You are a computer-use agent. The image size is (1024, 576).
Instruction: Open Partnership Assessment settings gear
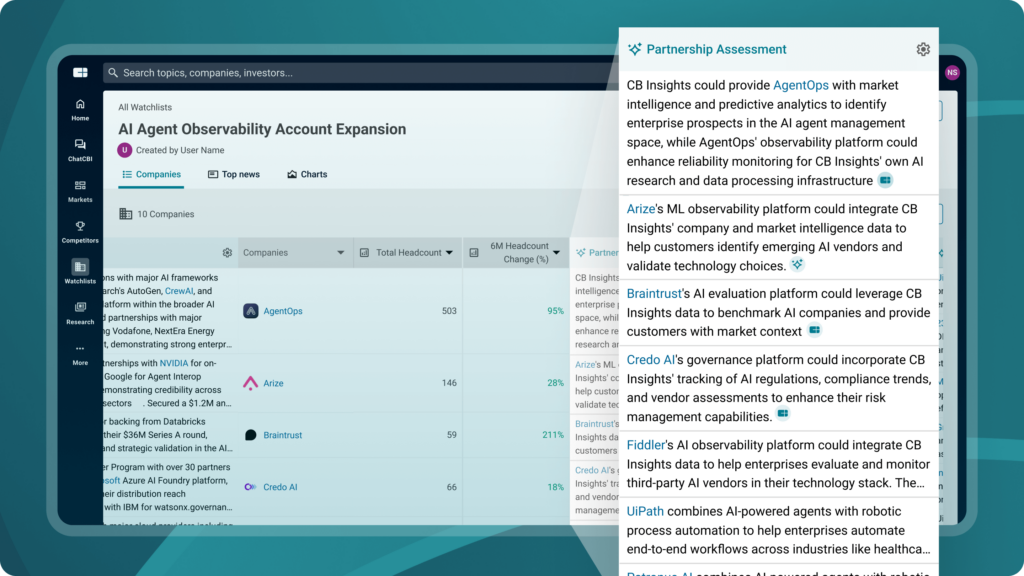tap(922, 50)
